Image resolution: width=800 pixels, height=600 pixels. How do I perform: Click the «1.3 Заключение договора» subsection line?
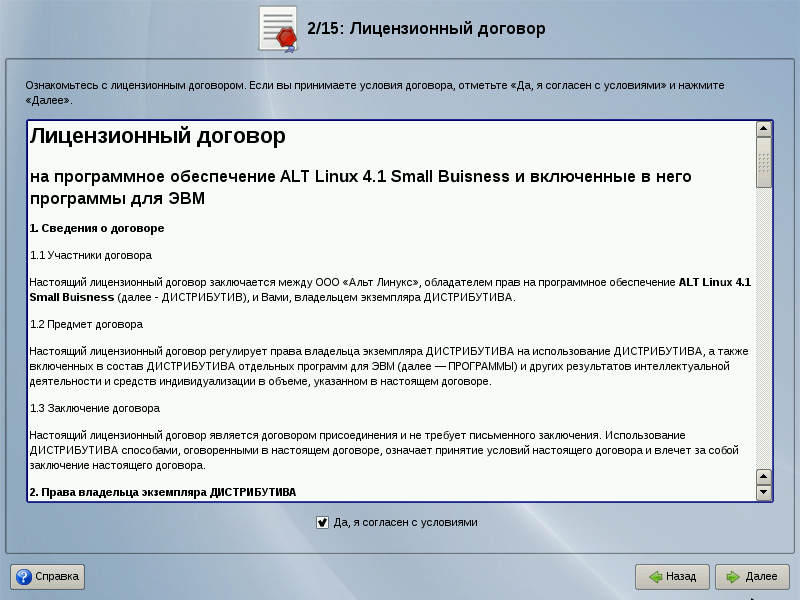95,408
